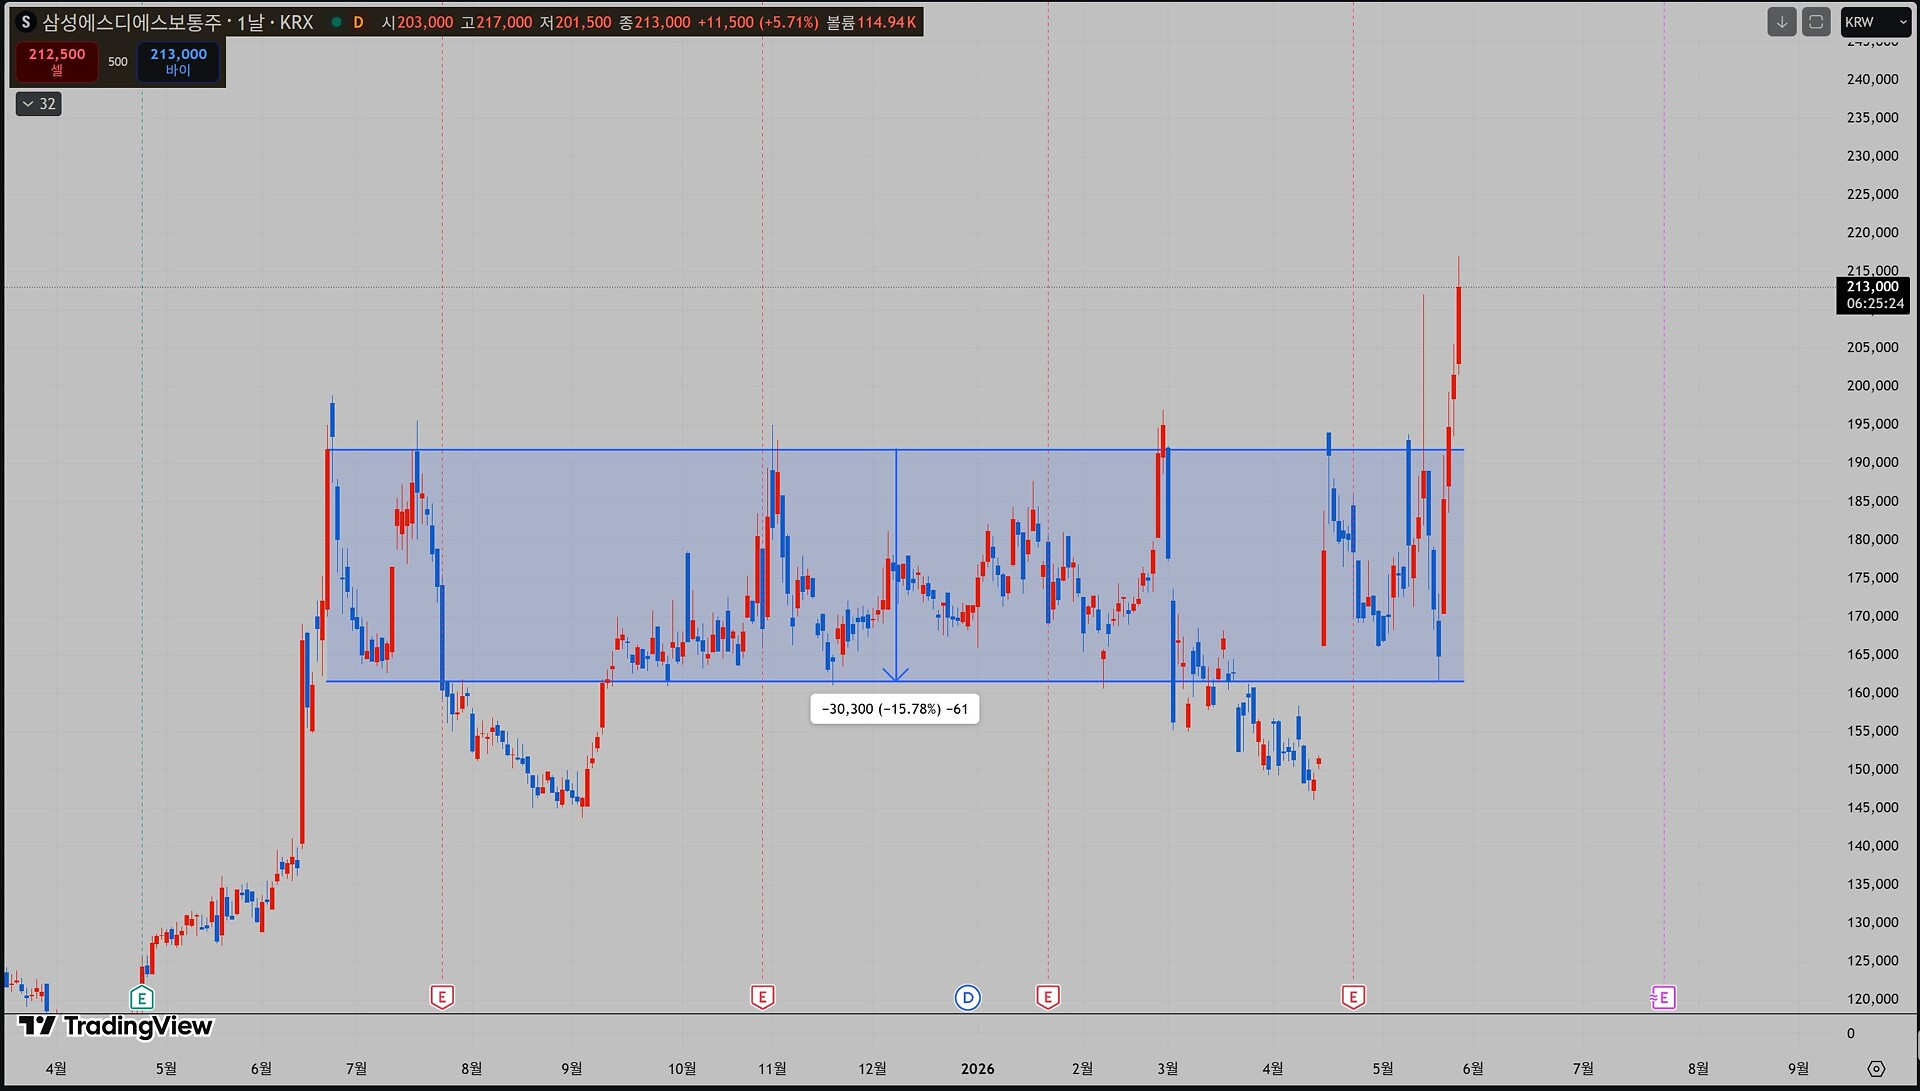Click the 120,000 price scale label
This screenshot has height=1091, width=1920.
coord(1872,998)
